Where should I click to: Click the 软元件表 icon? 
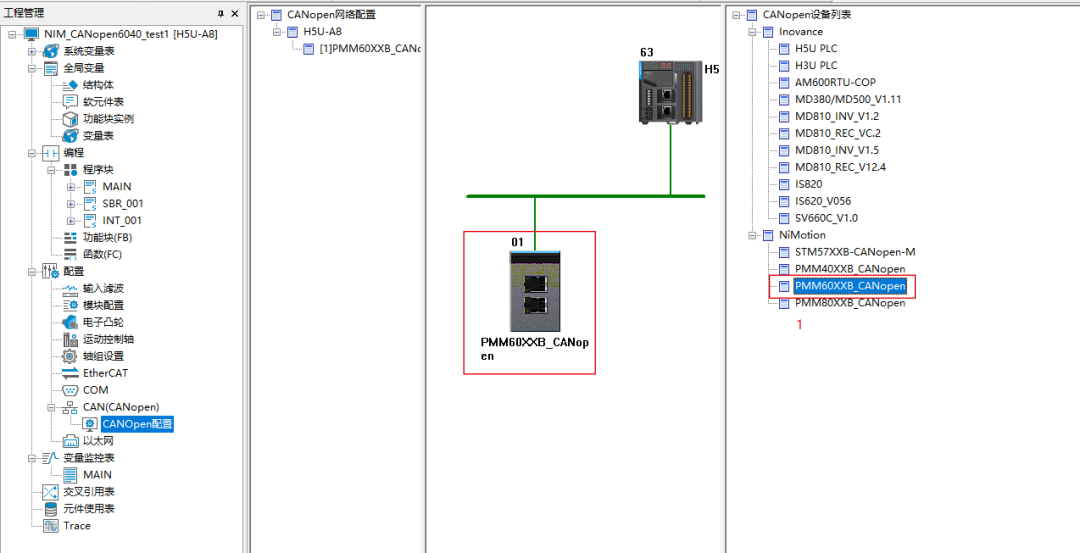(x=70, y=102)
